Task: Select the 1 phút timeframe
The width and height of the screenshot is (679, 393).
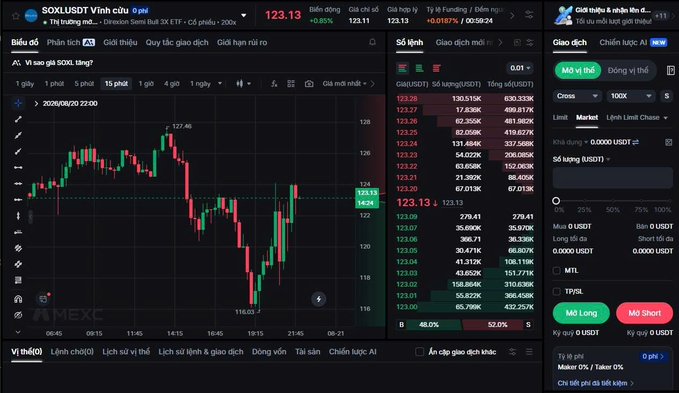Action: [54, 84]
